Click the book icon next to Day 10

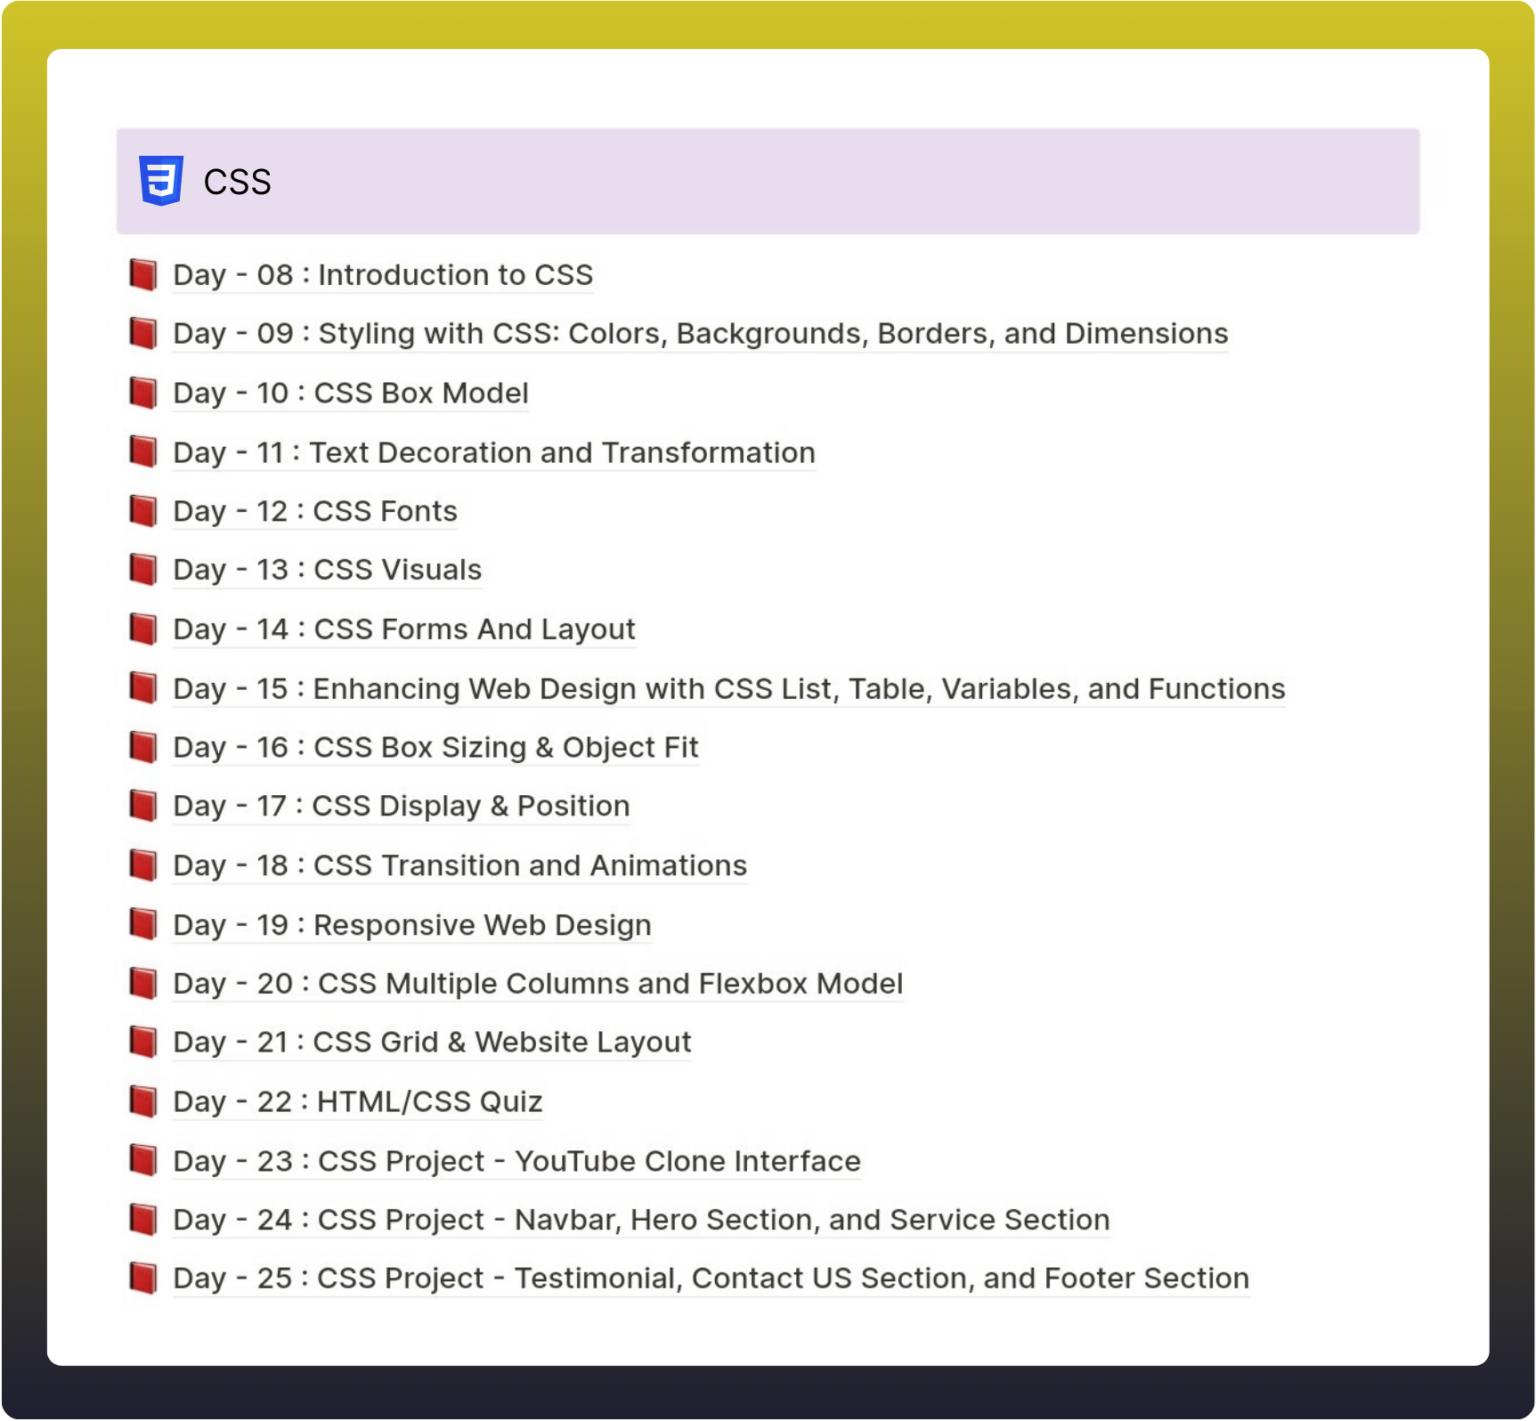(x=143, y=392)
